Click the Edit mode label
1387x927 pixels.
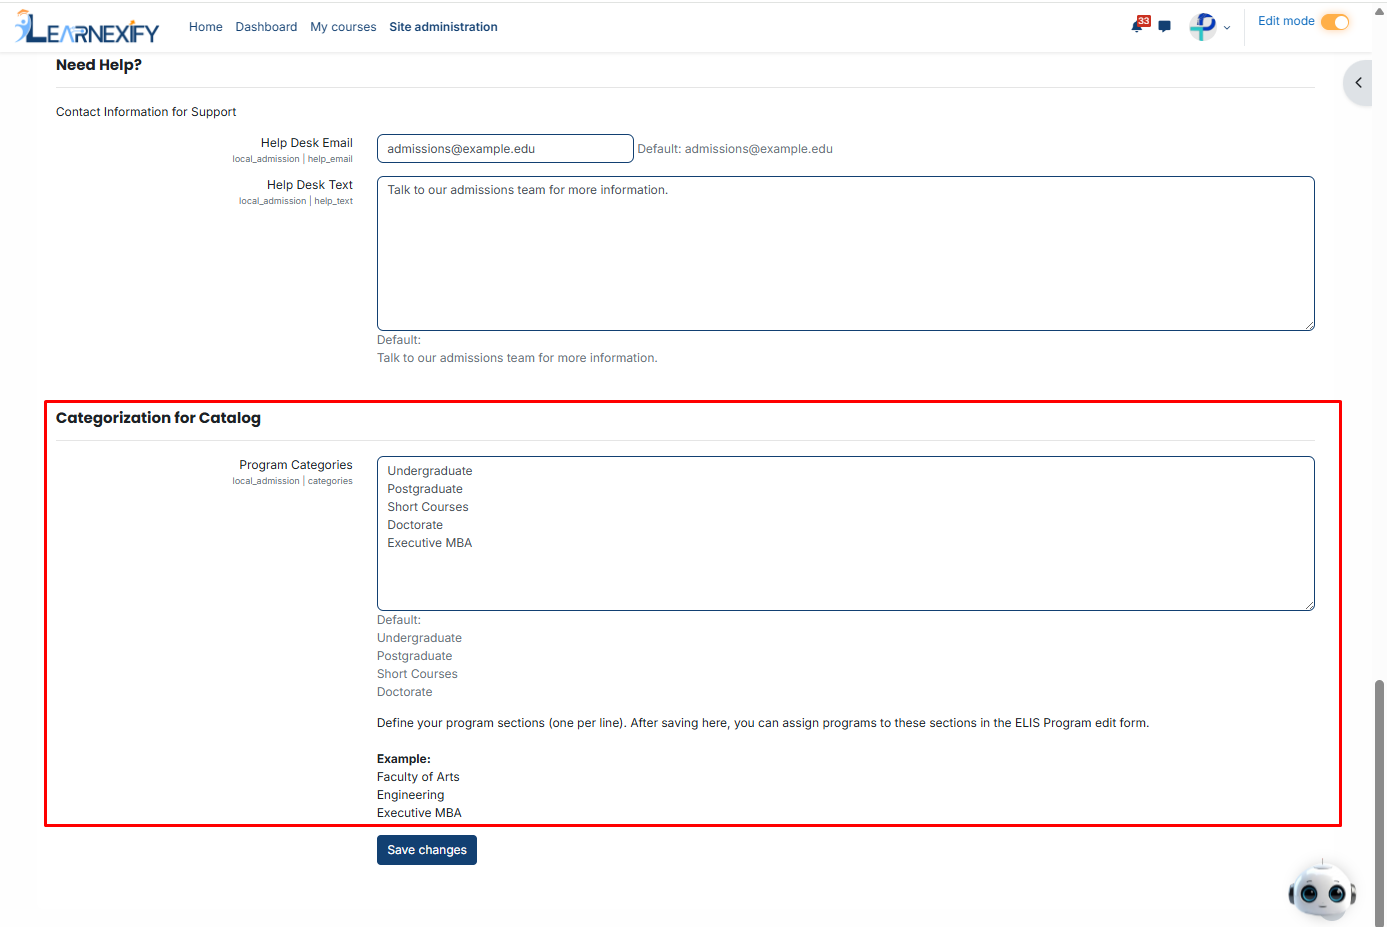pos(1286,21)
